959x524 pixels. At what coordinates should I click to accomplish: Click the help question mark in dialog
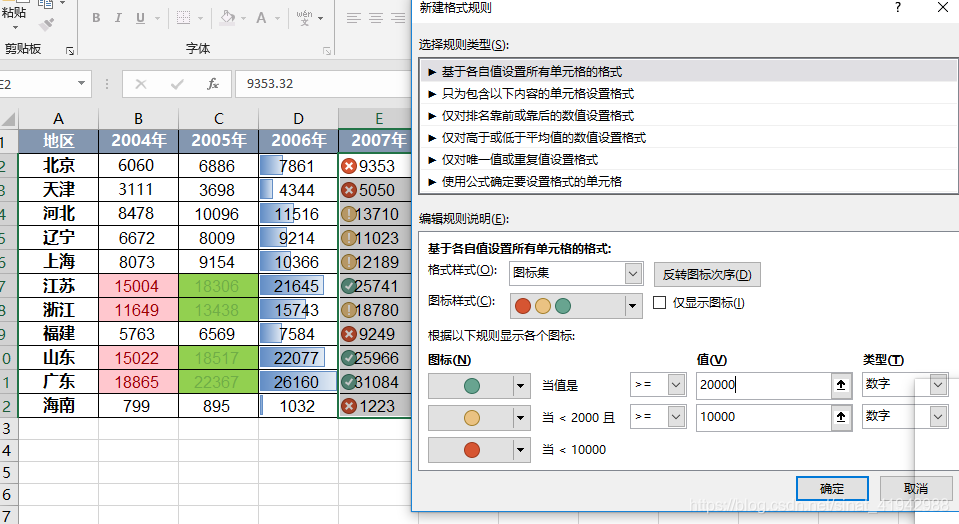coord(898,7)
